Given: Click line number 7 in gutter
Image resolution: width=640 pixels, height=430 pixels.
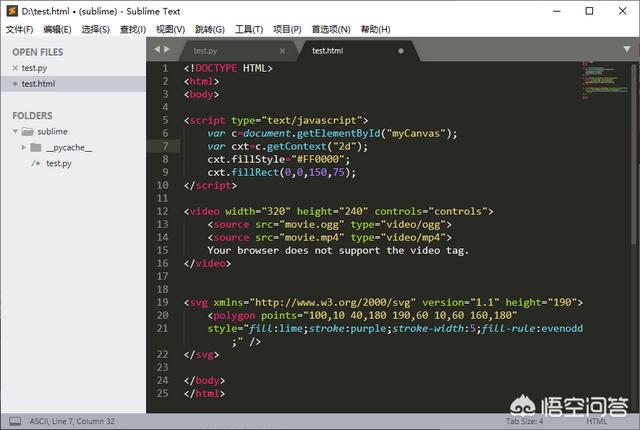Looking at the screenshot, I should point(165,146).
